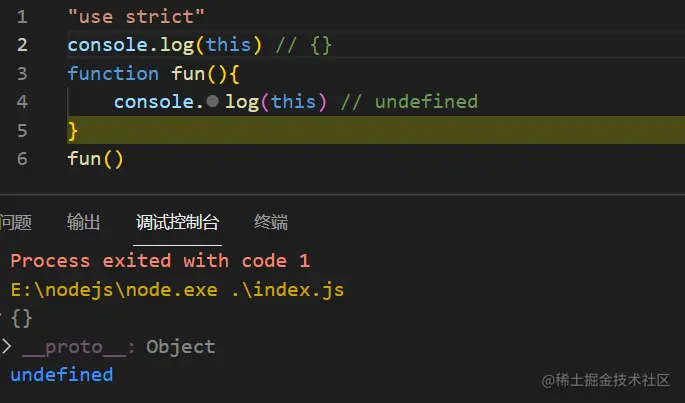Screen dimensions: 685x403
Task: Click the fun() call on line 6
Action: point(96,159)
